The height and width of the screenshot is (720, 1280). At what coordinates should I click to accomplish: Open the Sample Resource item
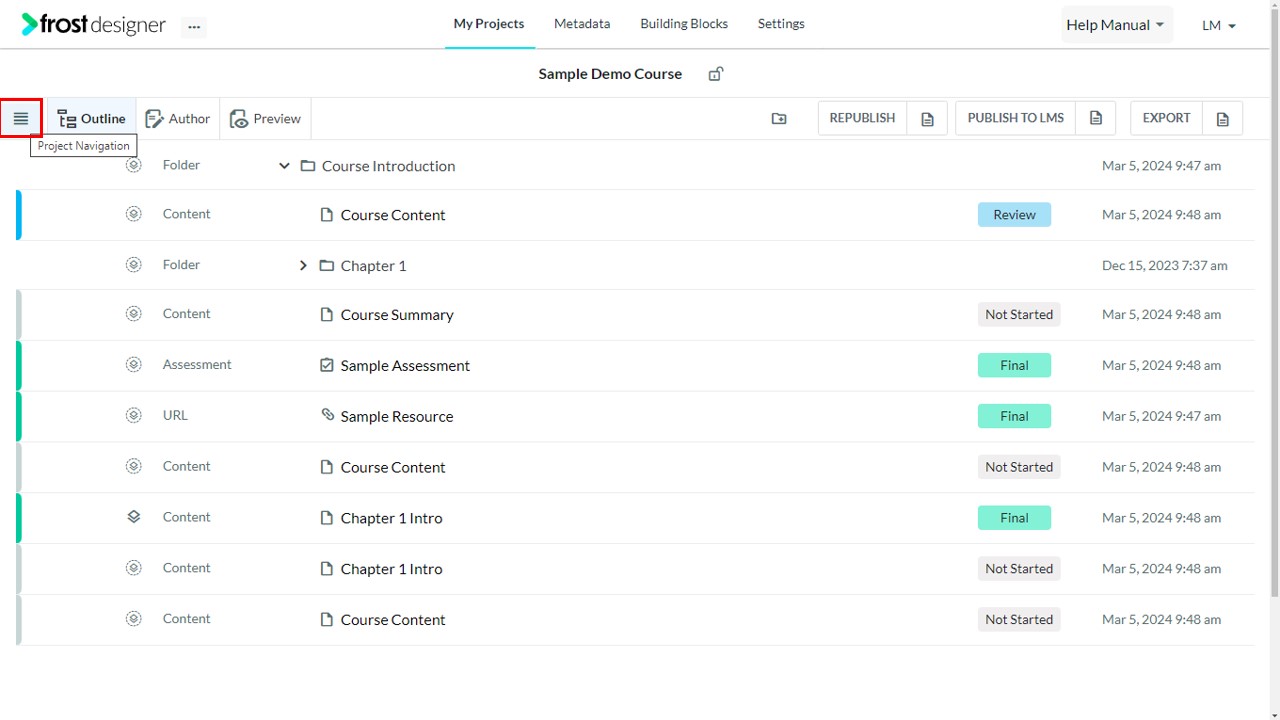point(397,417)
